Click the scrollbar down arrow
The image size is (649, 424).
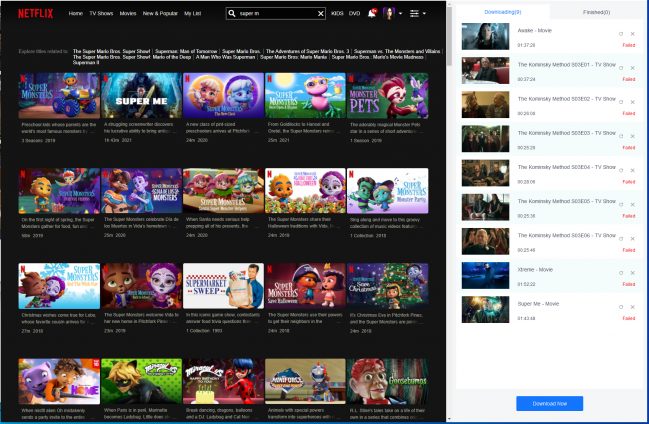pyautogui.click(x=449, y=419)
